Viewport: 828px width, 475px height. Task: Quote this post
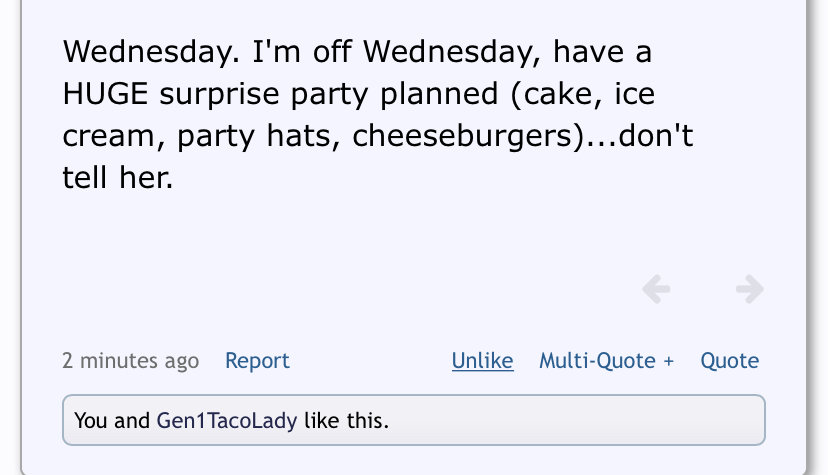729,361
